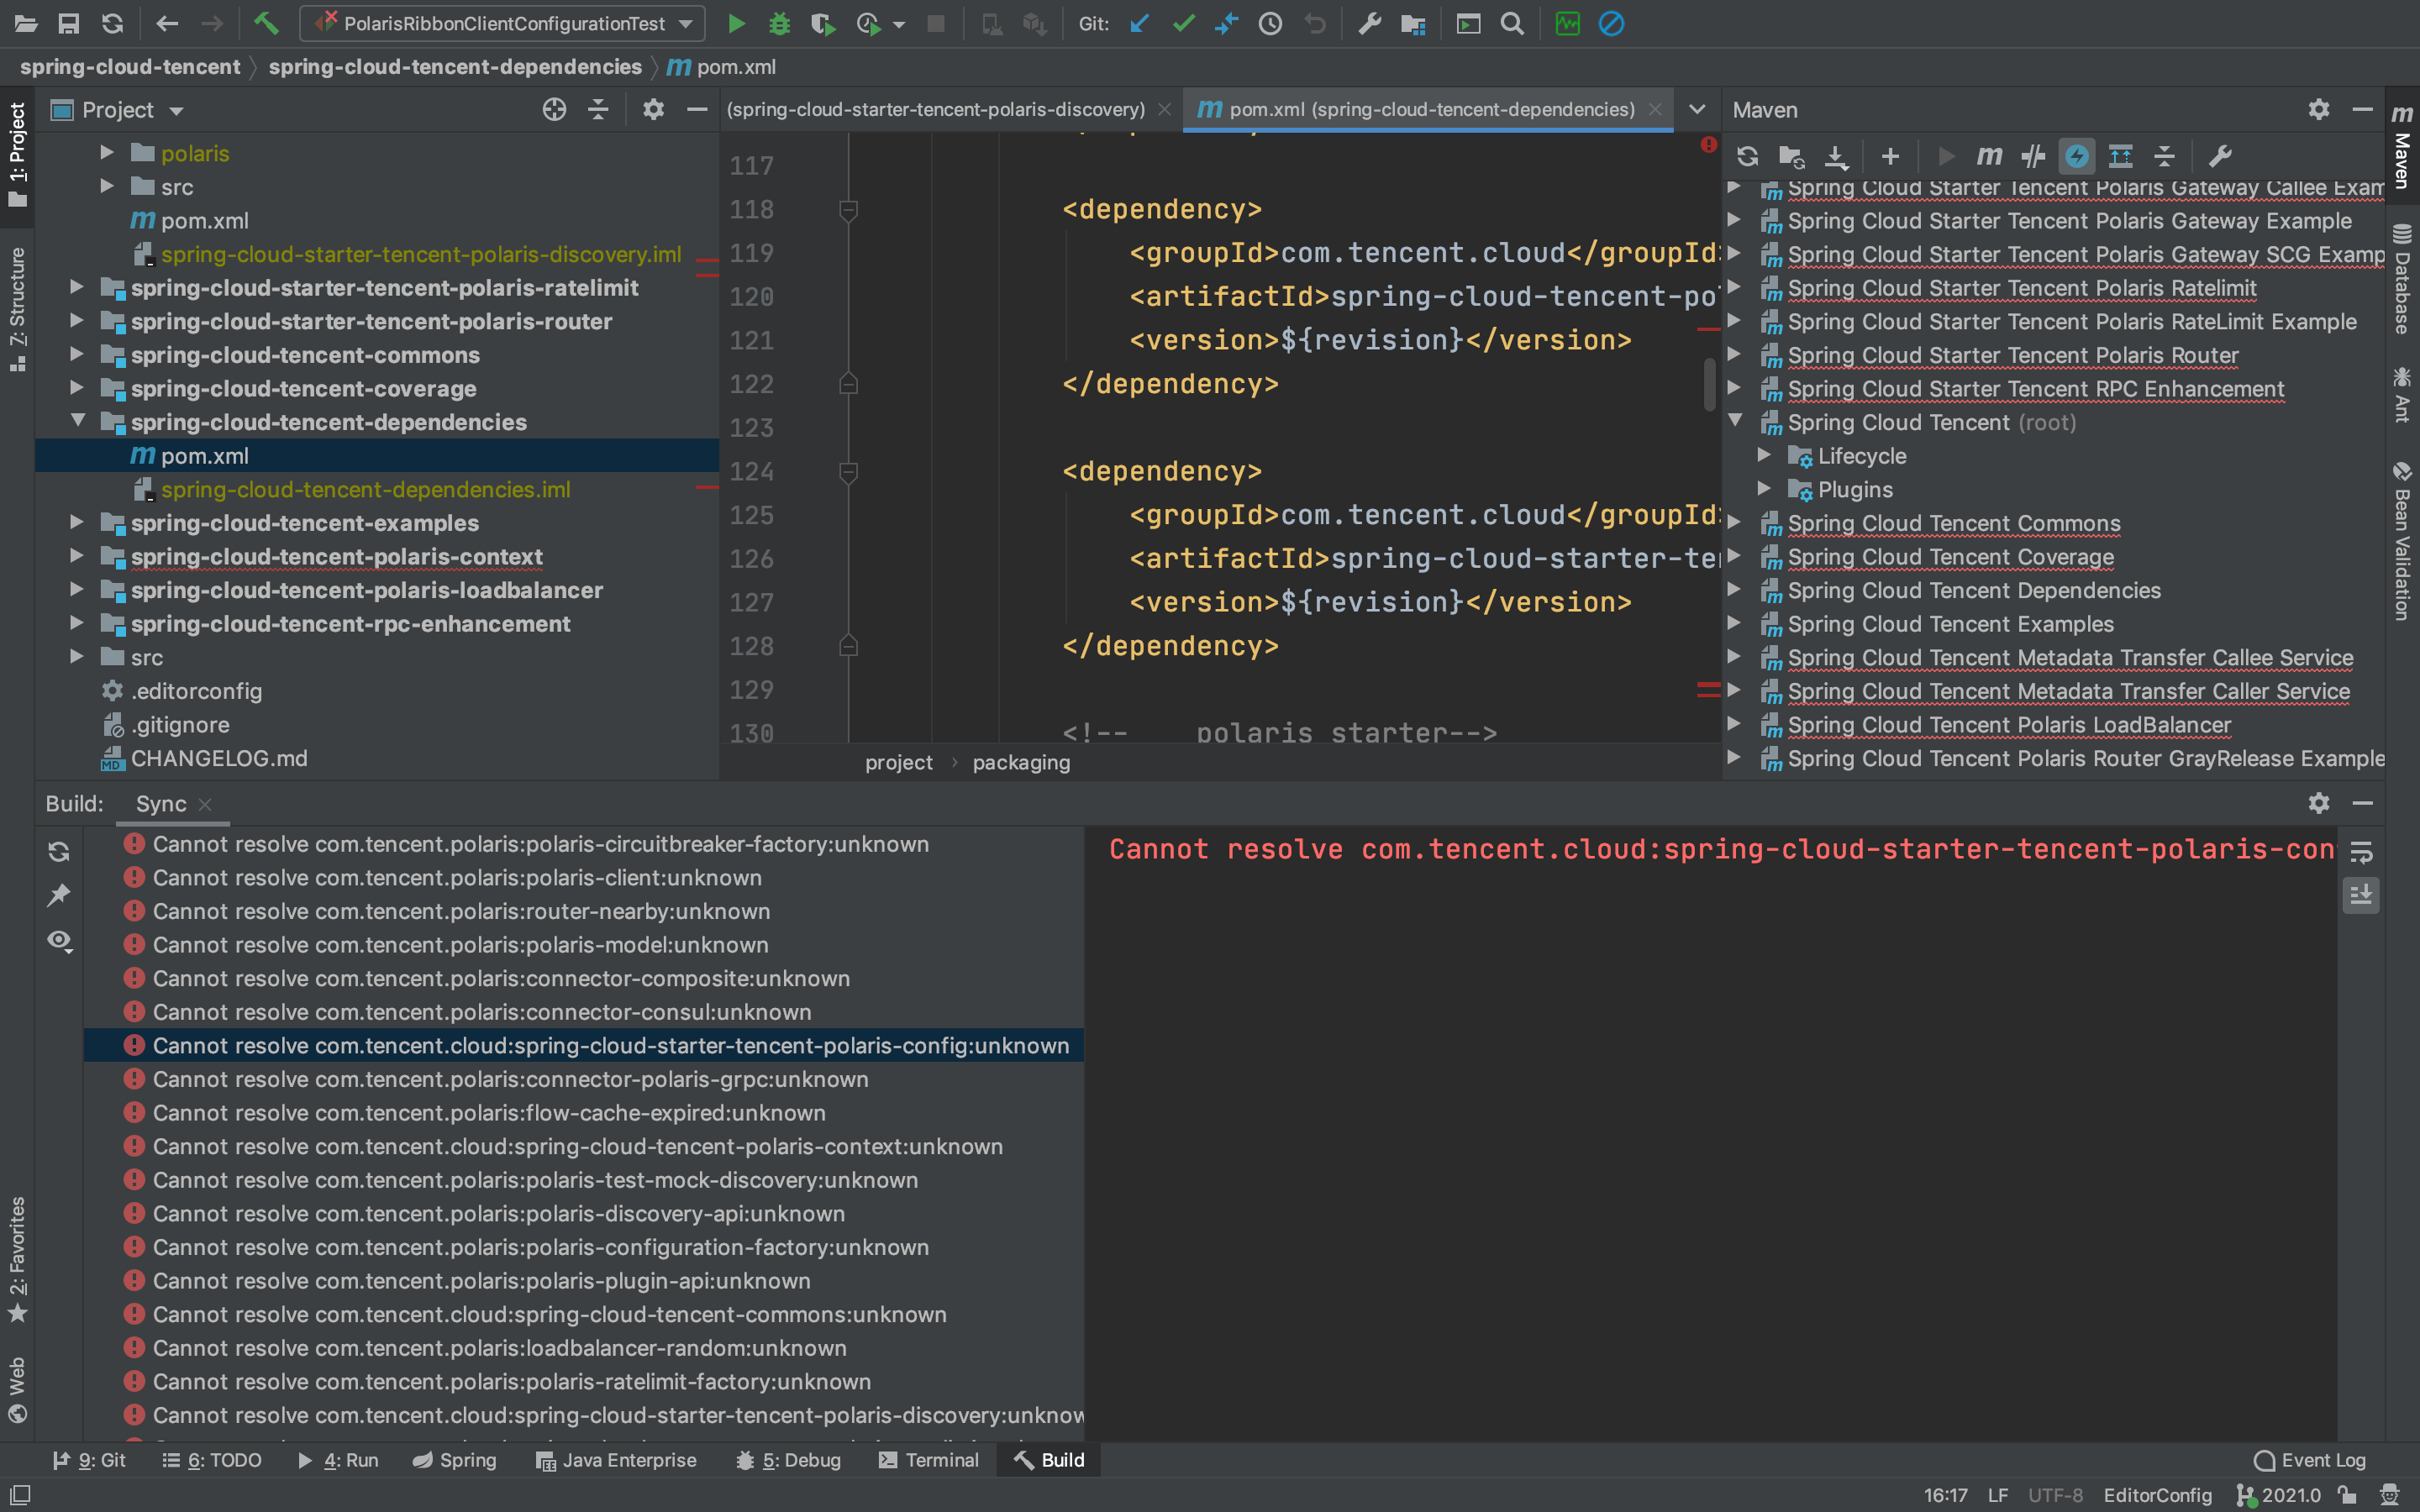Pin the Sync tab in the Build panel

pyautogui.click(x=59, y=894)
